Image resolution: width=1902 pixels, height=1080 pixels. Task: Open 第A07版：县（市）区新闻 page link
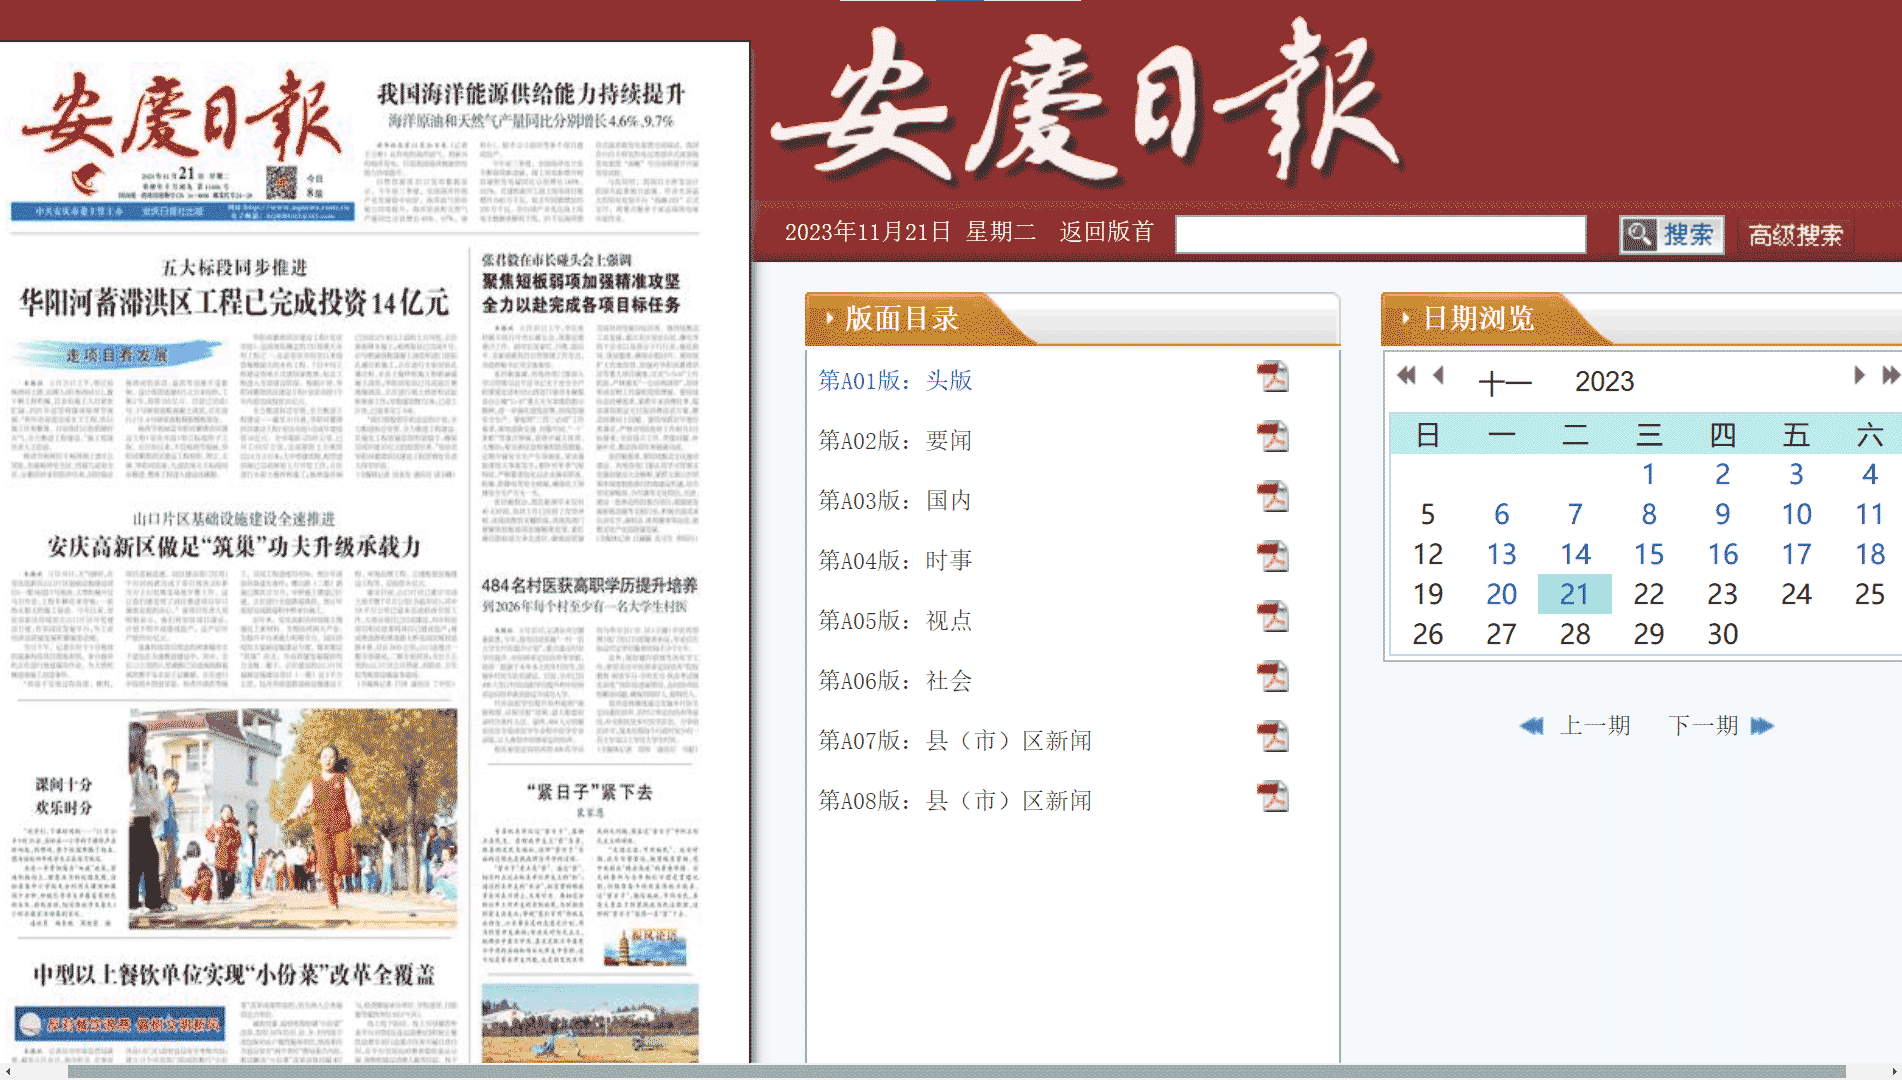point(955,740)
